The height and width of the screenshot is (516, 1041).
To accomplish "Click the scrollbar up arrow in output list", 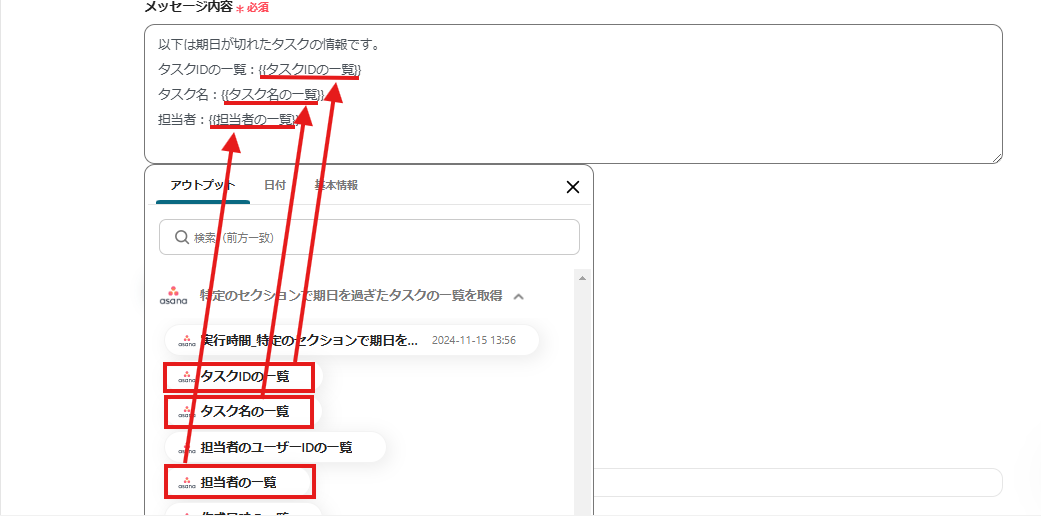I will (x=582, y=278).
